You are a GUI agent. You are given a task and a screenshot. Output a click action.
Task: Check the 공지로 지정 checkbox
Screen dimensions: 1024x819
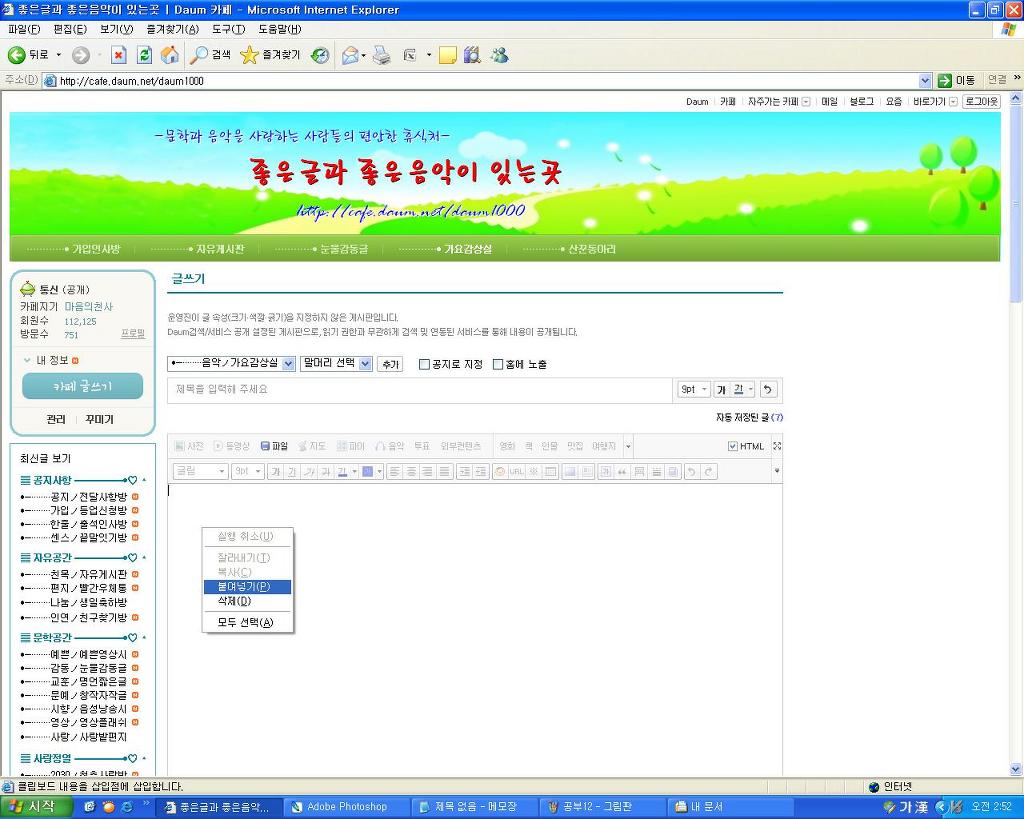[x=424, y=364]
